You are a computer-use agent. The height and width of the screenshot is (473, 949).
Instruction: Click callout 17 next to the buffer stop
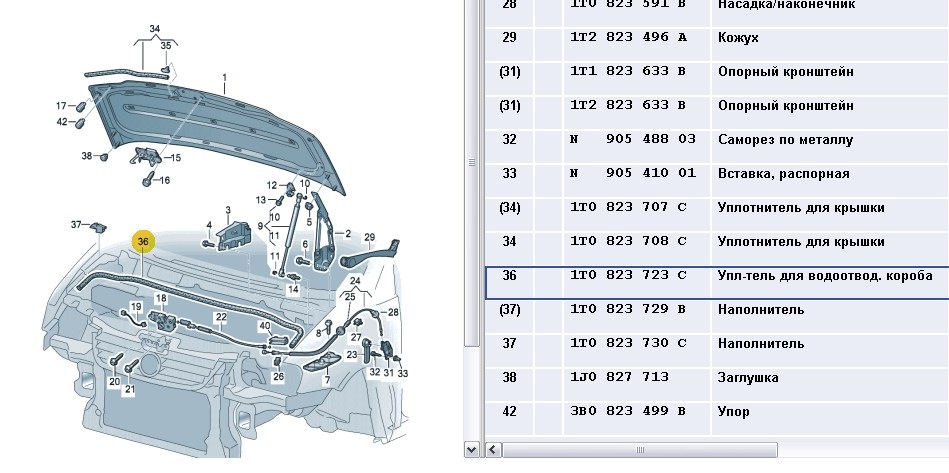click(x=61, y=106)
